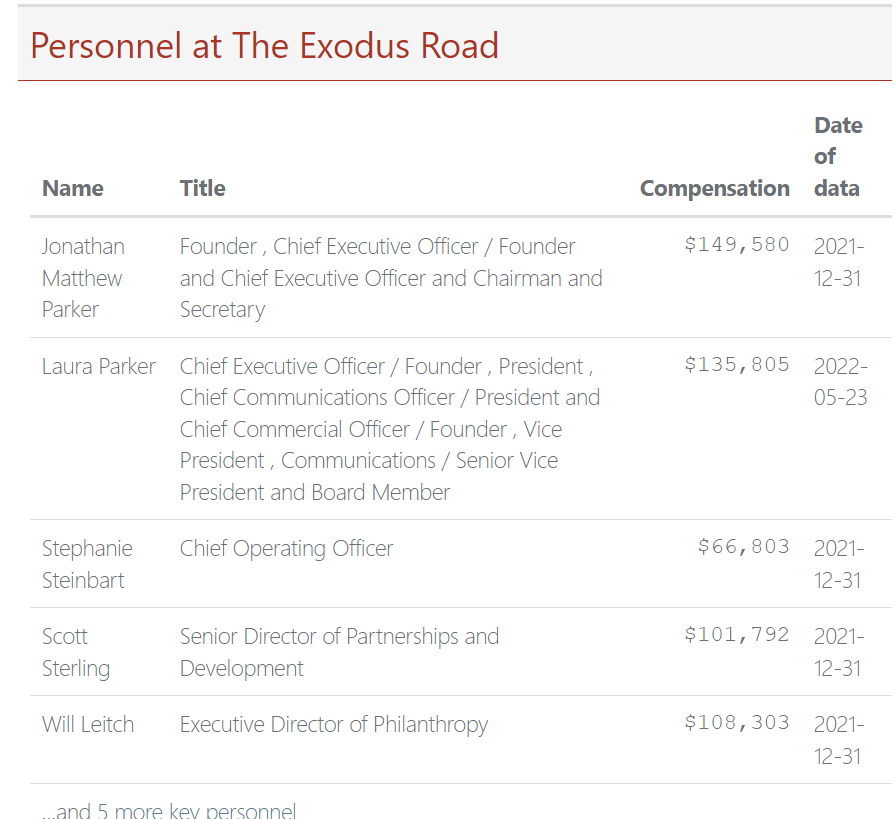Image resolution: width=895 pixels, height=819 pixels.
Task: Click the $149,580 compensation value
Action: 737,245
